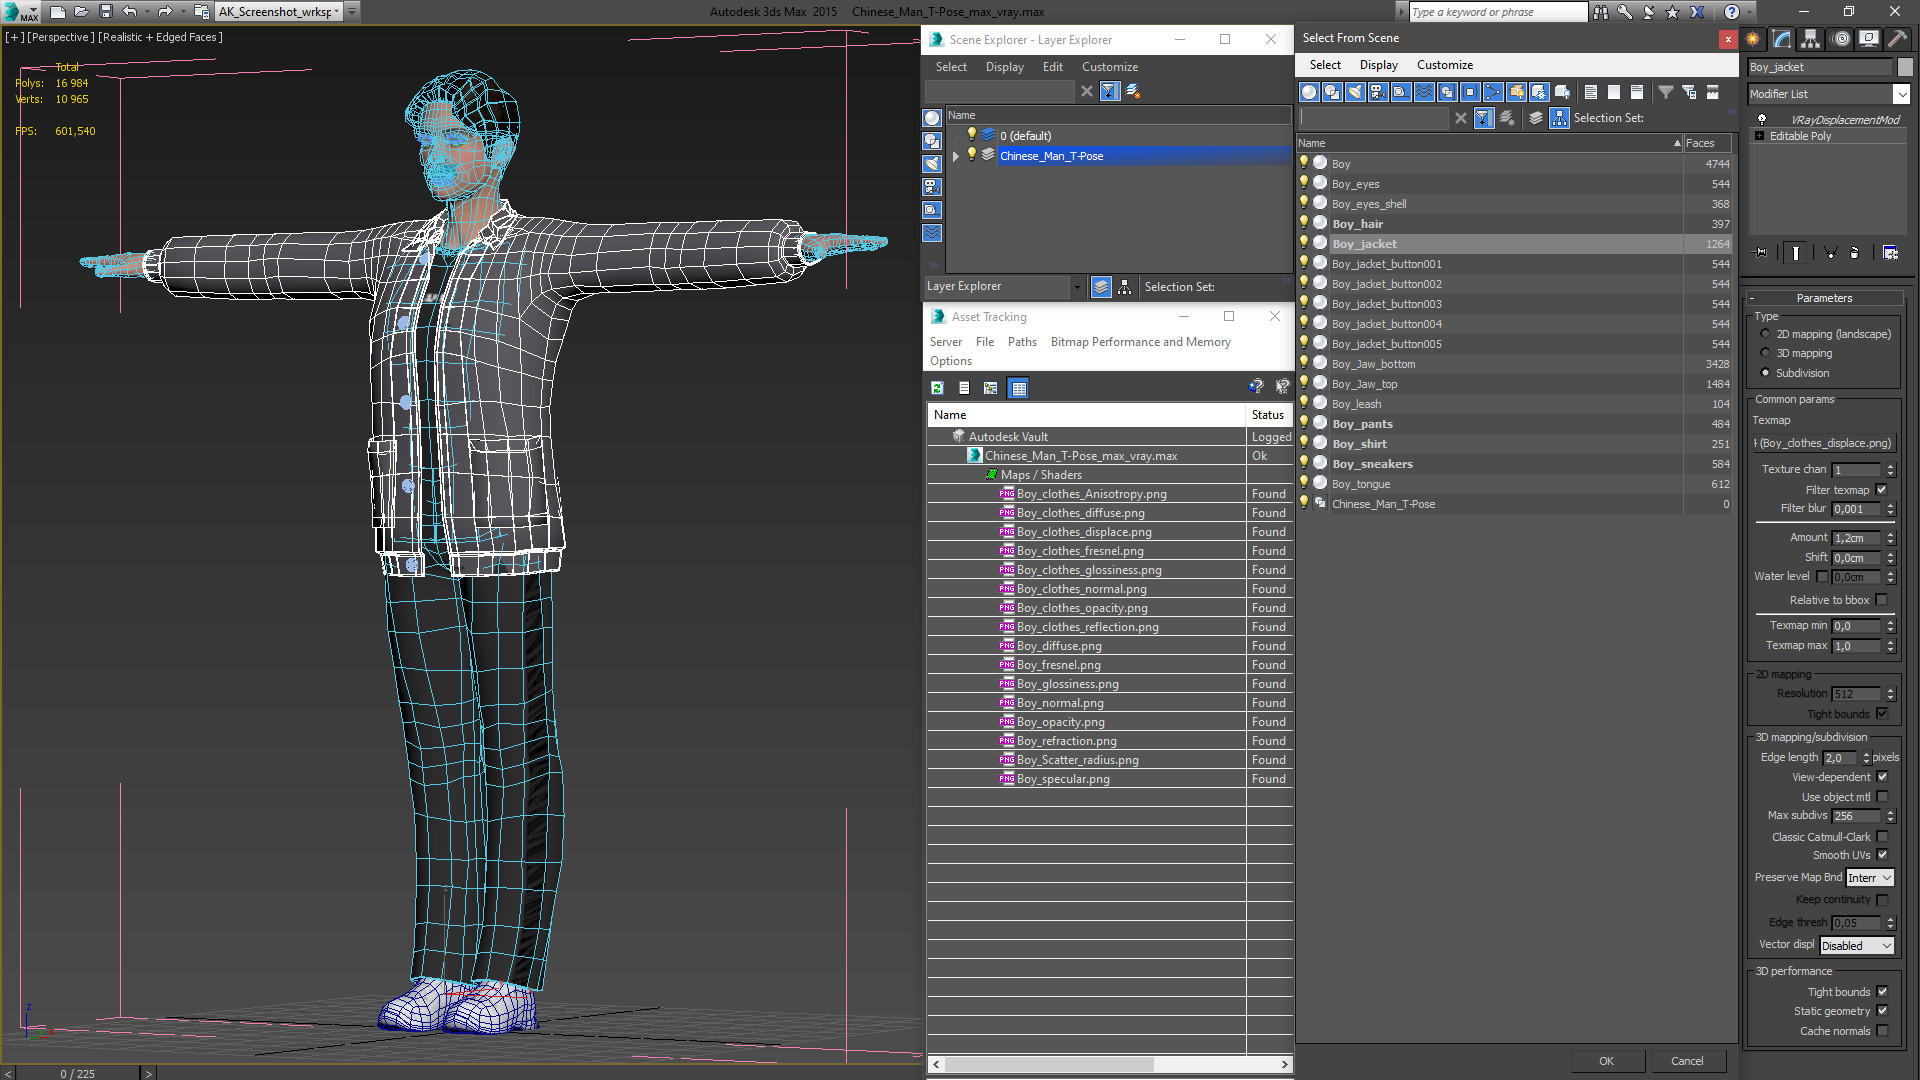Click Undo arrow in top toolbar

coord(130,12)
